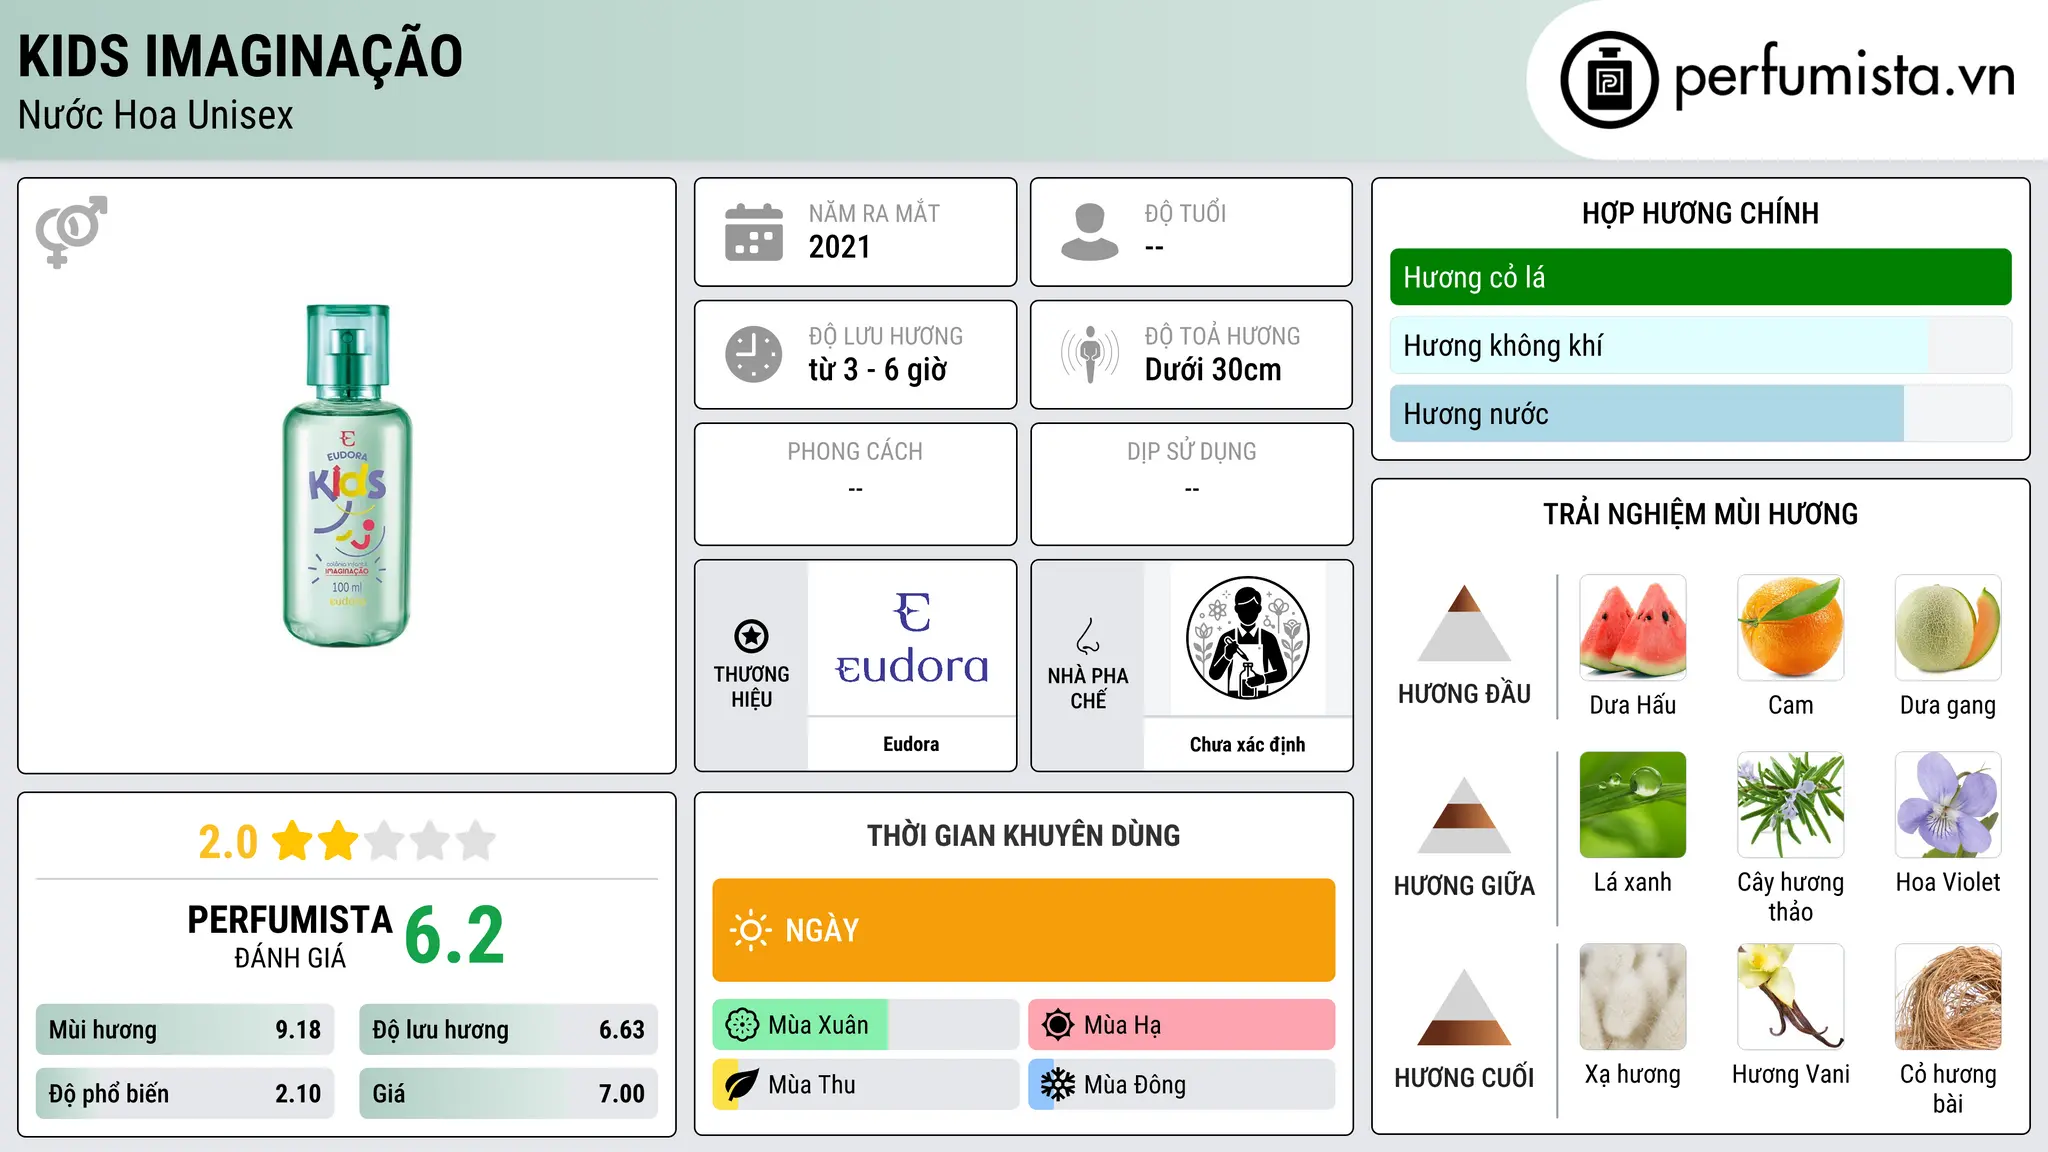Open the Cây hương thảo rosemary image
Viewport: 2048px width, 1152px height.
1790,804
